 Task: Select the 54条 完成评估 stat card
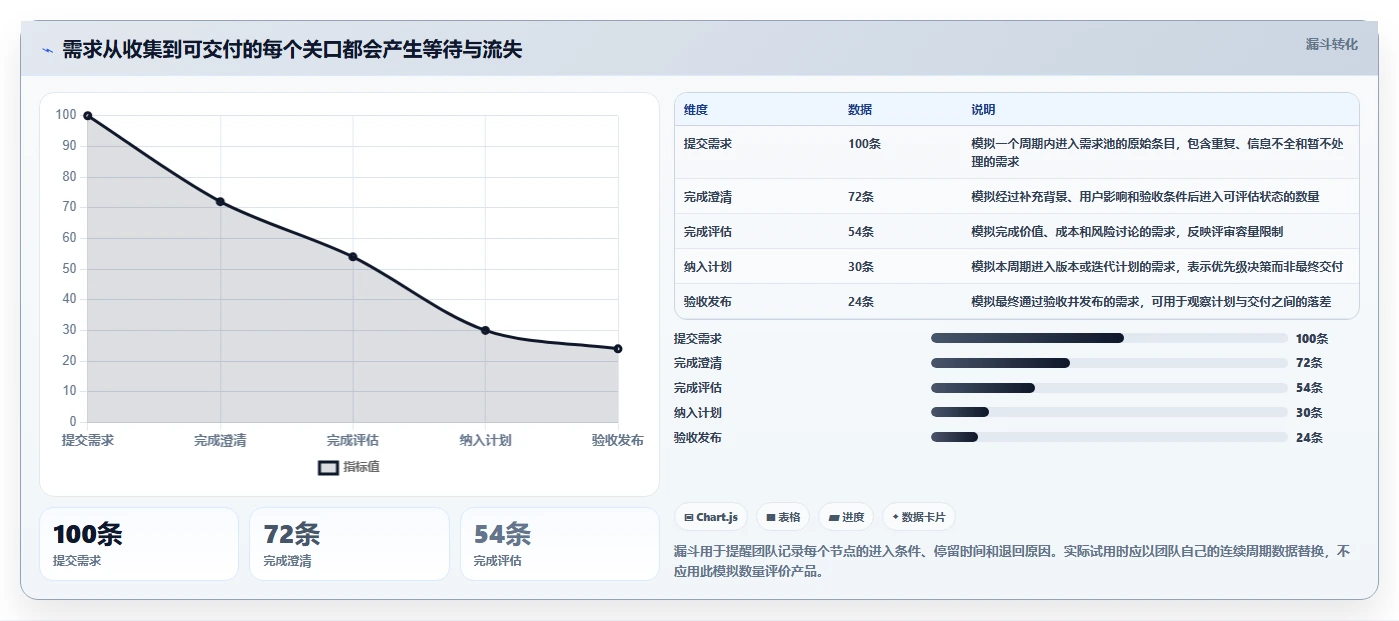[x=560, y=544]
